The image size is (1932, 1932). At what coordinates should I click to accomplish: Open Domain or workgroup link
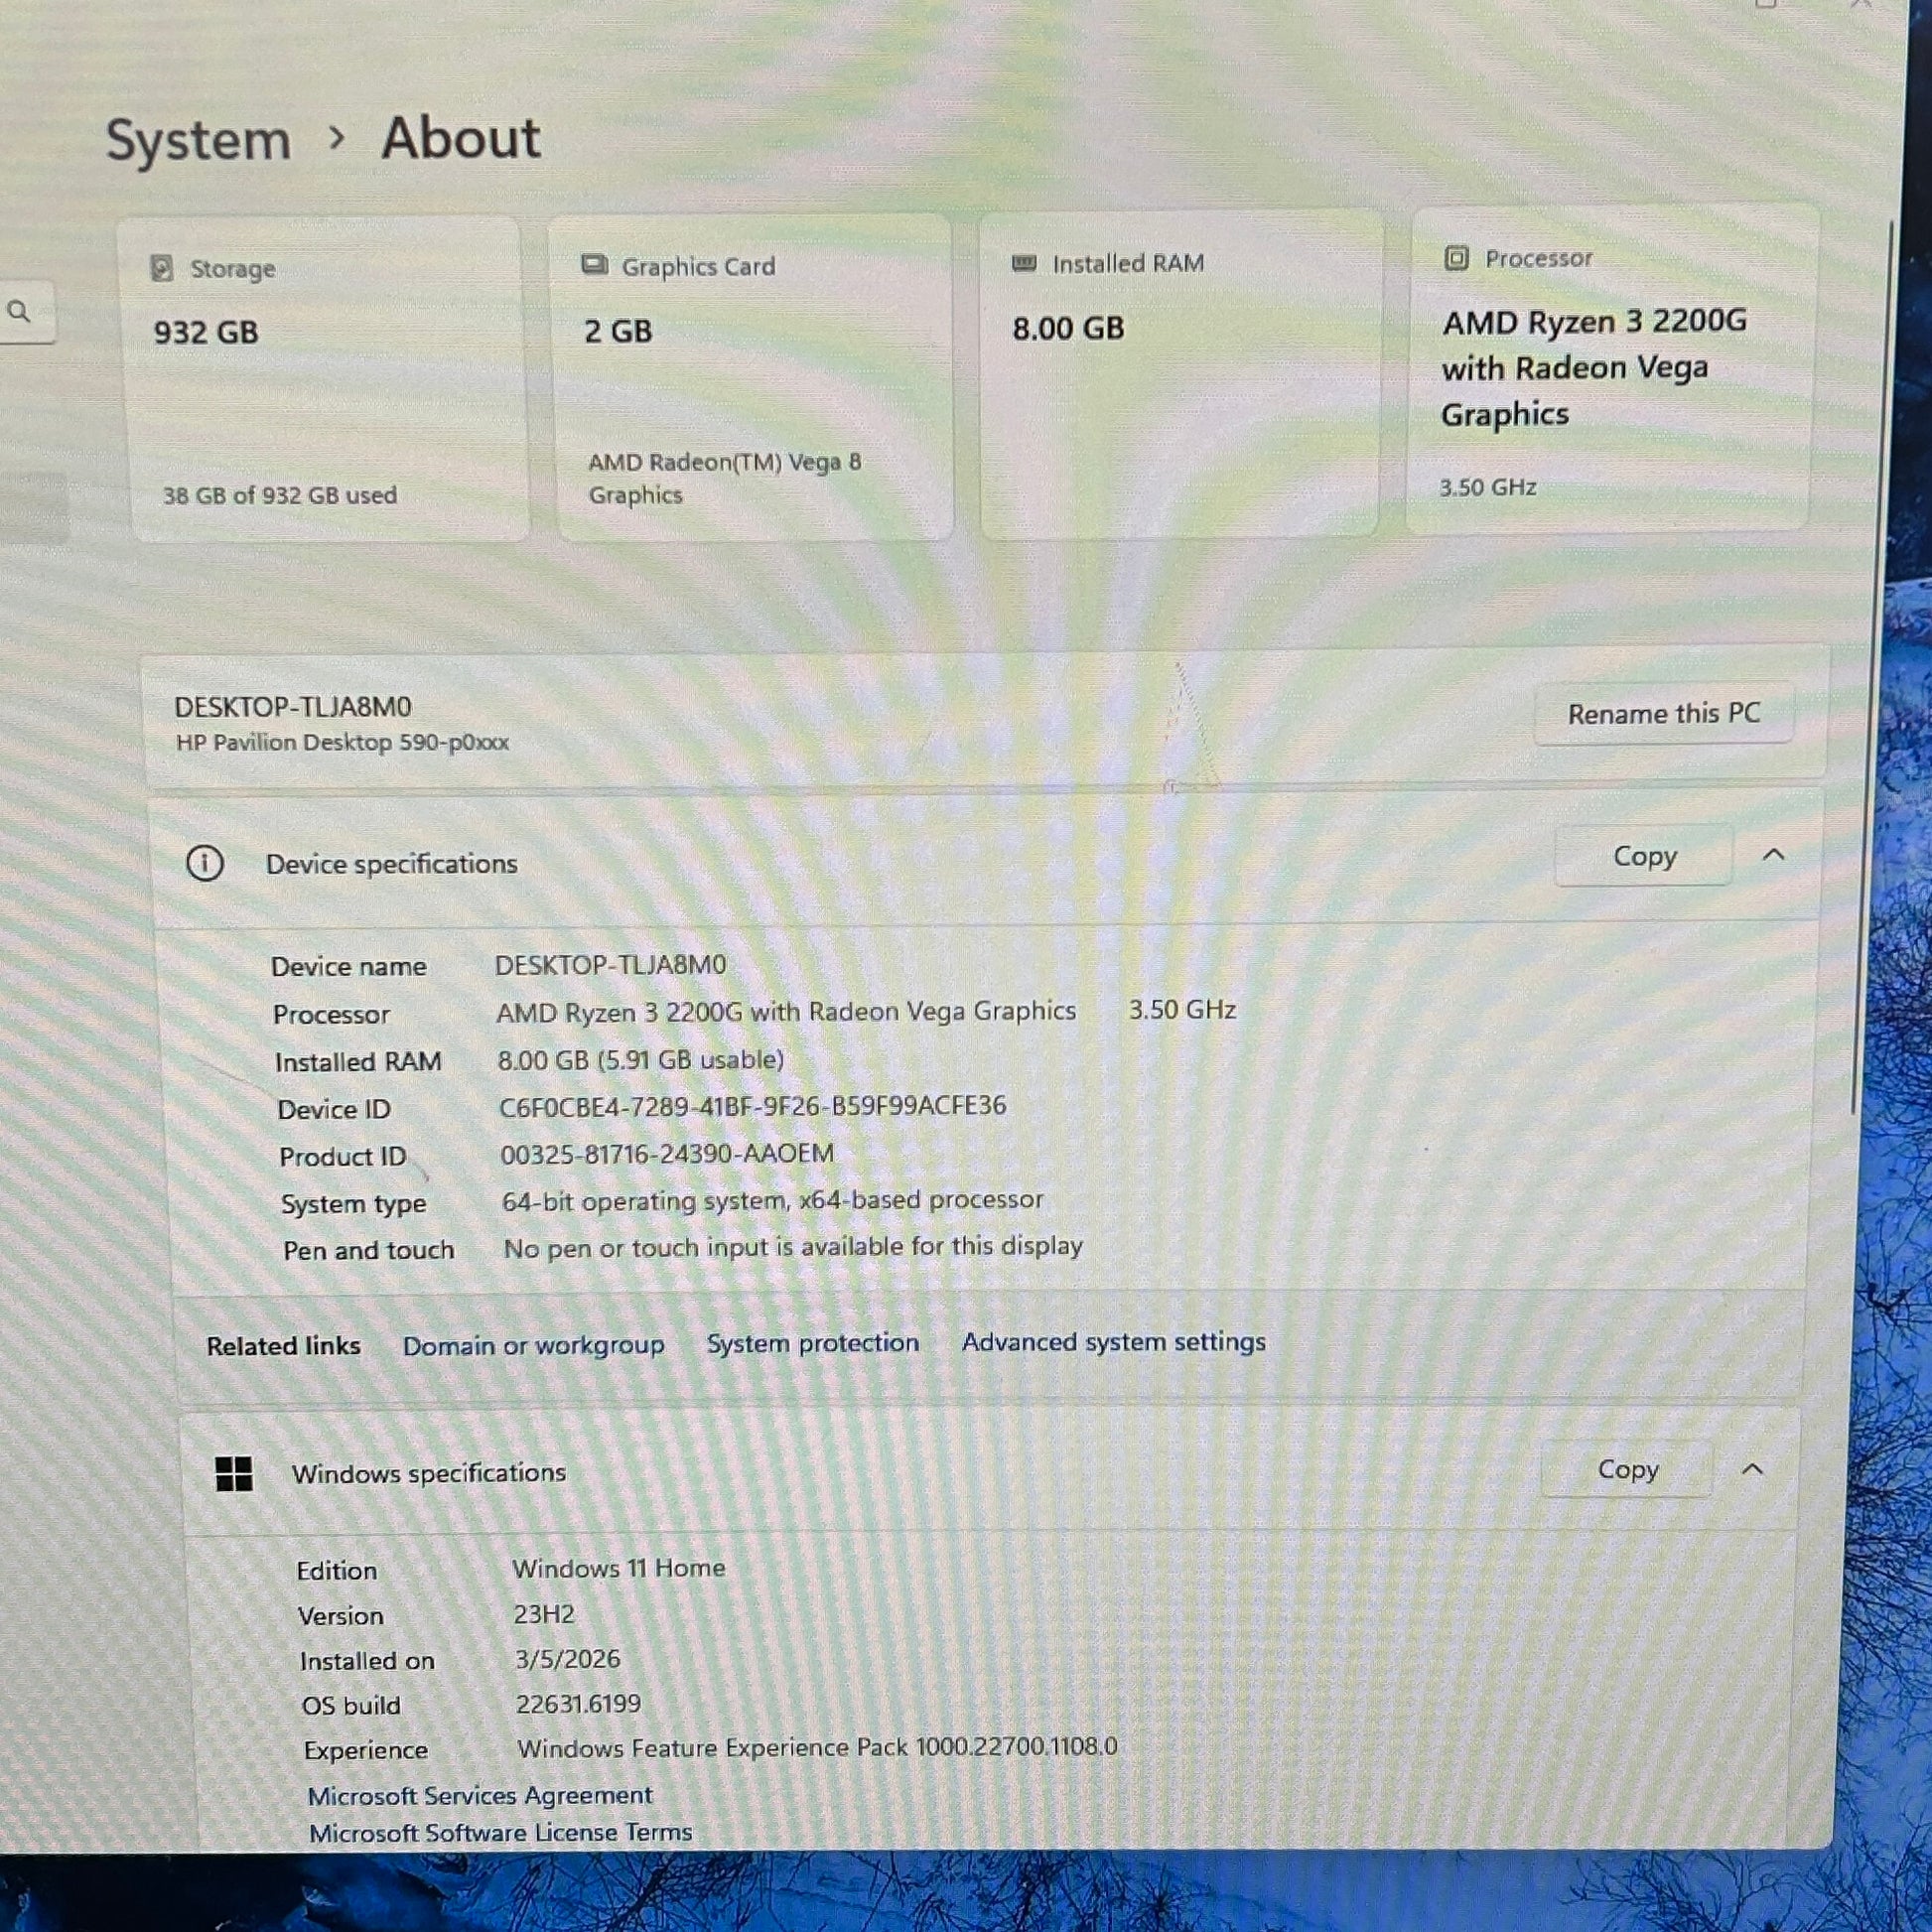tap(533, 1346)
